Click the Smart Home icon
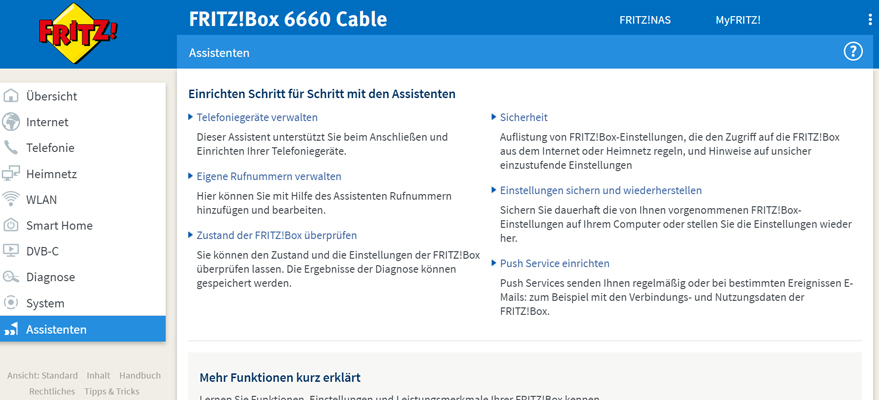 12,225
